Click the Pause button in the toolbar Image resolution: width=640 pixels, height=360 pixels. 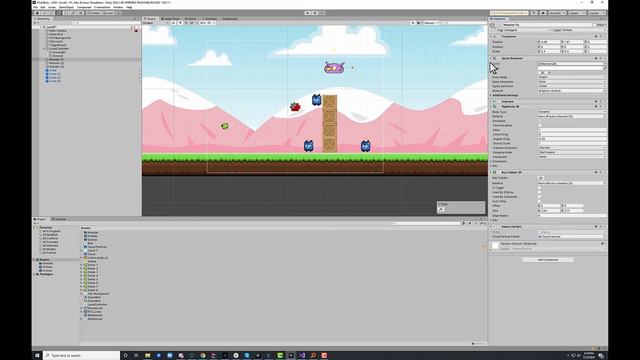pyautogui.click(x=315, y=13)
